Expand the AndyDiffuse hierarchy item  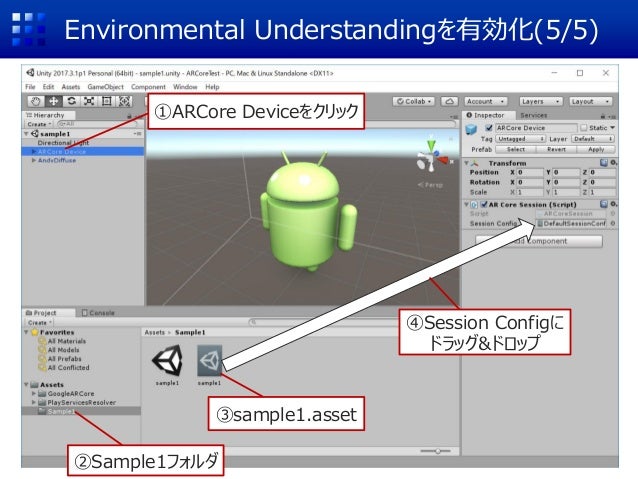pyautogui.click(x=34, y=160)
